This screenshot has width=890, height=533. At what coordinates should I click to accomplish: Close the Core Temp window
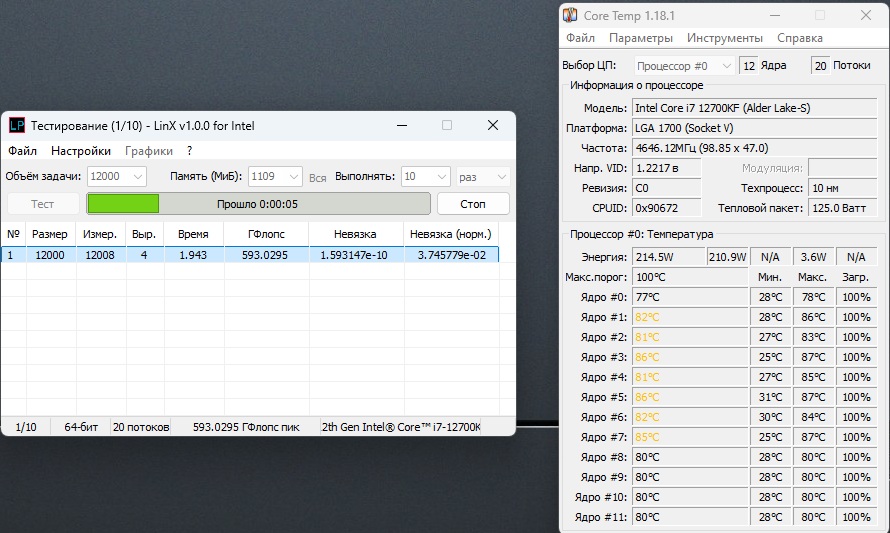coord(866,15)
